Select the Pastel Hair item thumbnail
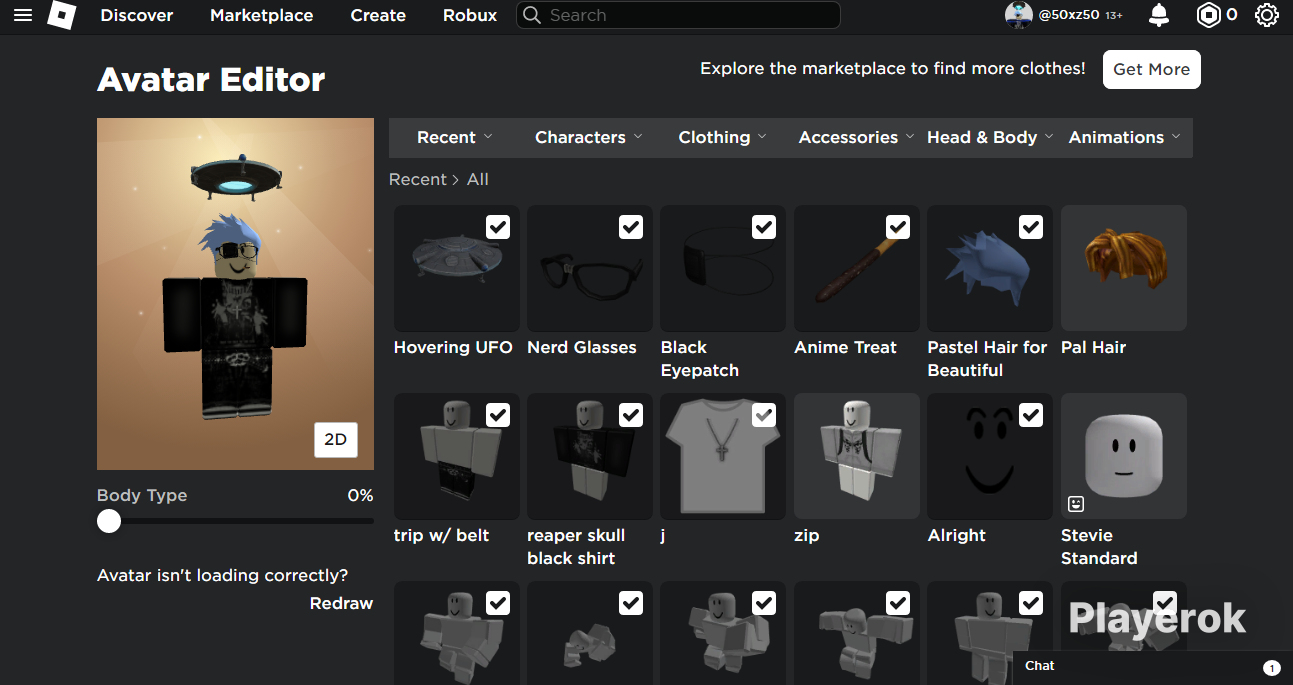This screenshot has width=1293, height=685. pyautogui.click(x=990, y=268)
